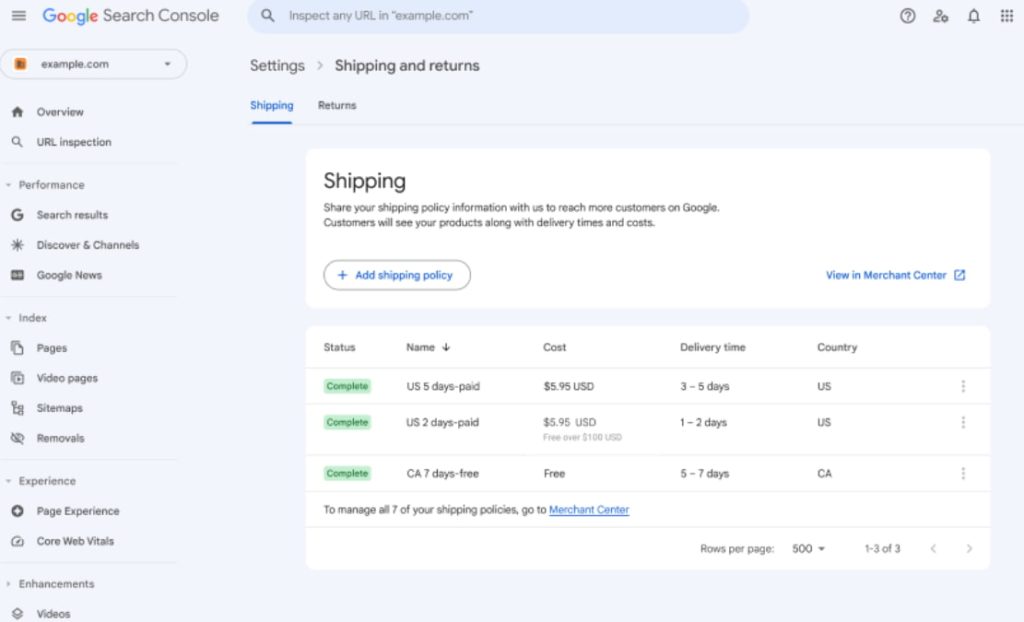Open the notifications bell
This screenshot has height=622, width=1024.
(973, 16)
